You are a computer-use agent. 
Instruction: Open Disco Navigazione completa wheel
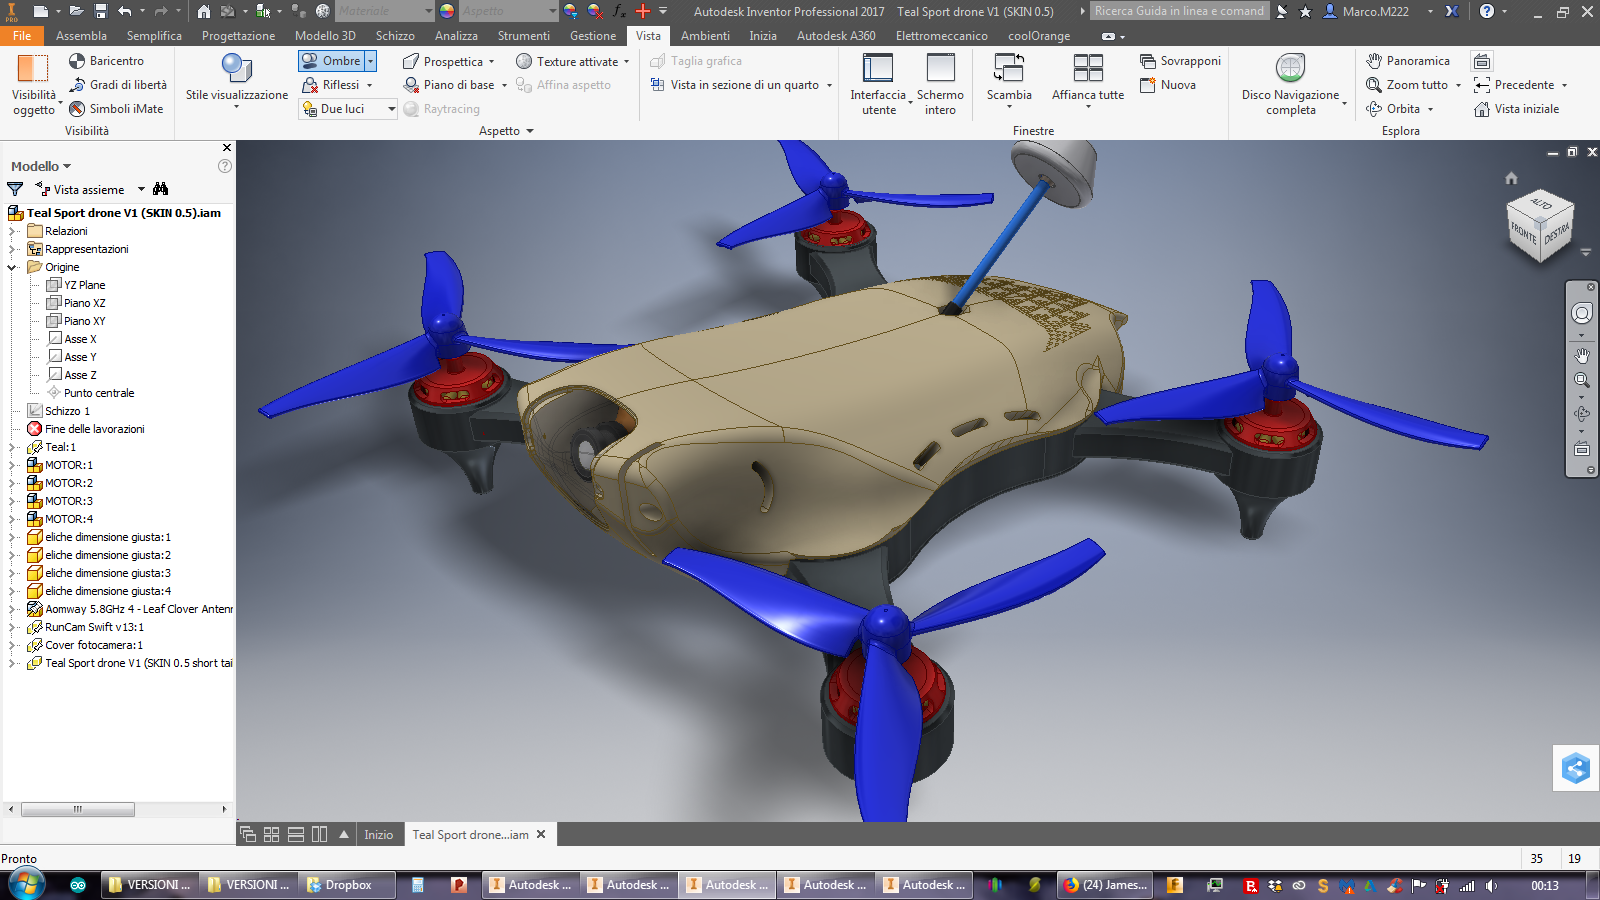(1290, 84)
